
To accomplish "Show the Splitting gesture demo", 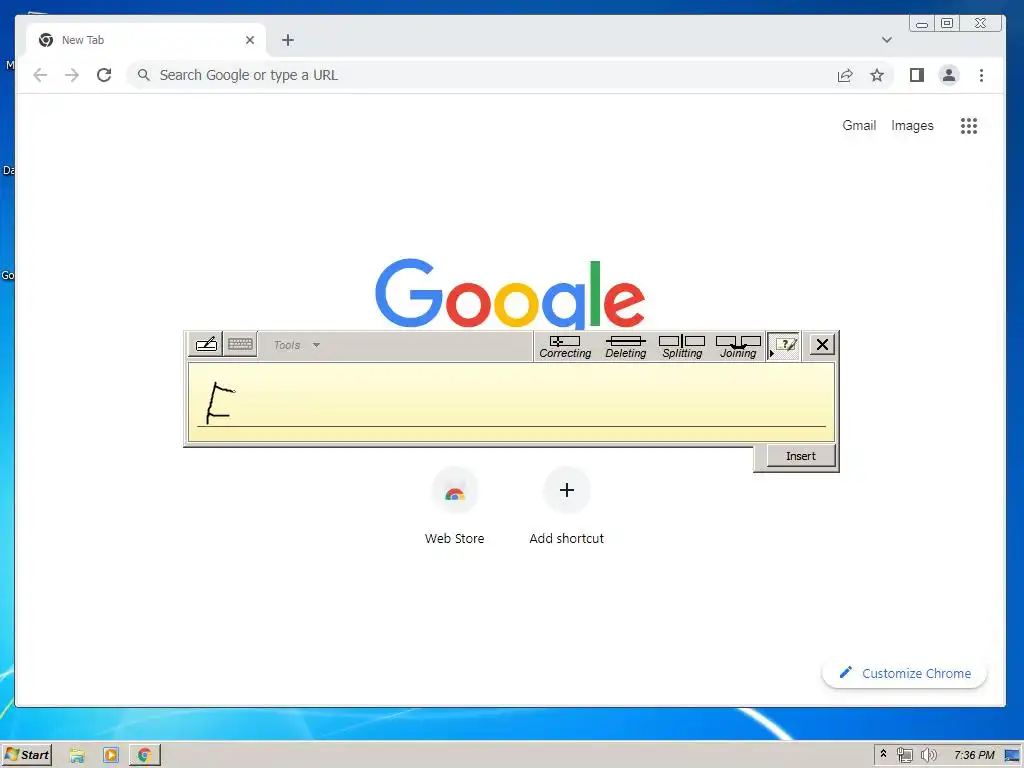I will click(x=682, y=347).
